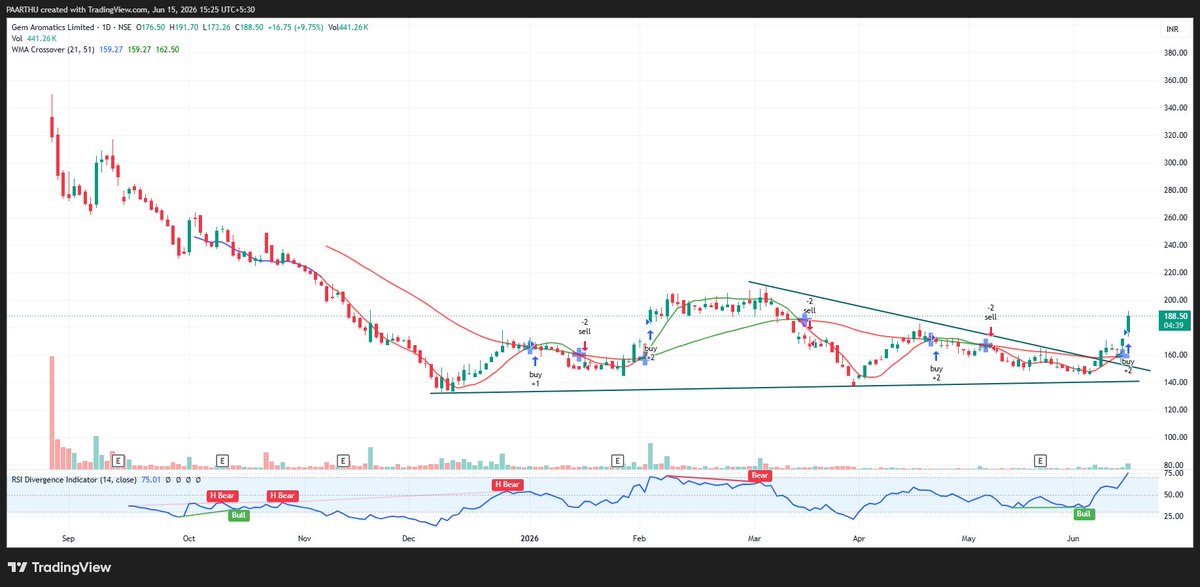Open the INR currency selector
This screenshot has height=587, width=1200.
tap(1171, 31)
